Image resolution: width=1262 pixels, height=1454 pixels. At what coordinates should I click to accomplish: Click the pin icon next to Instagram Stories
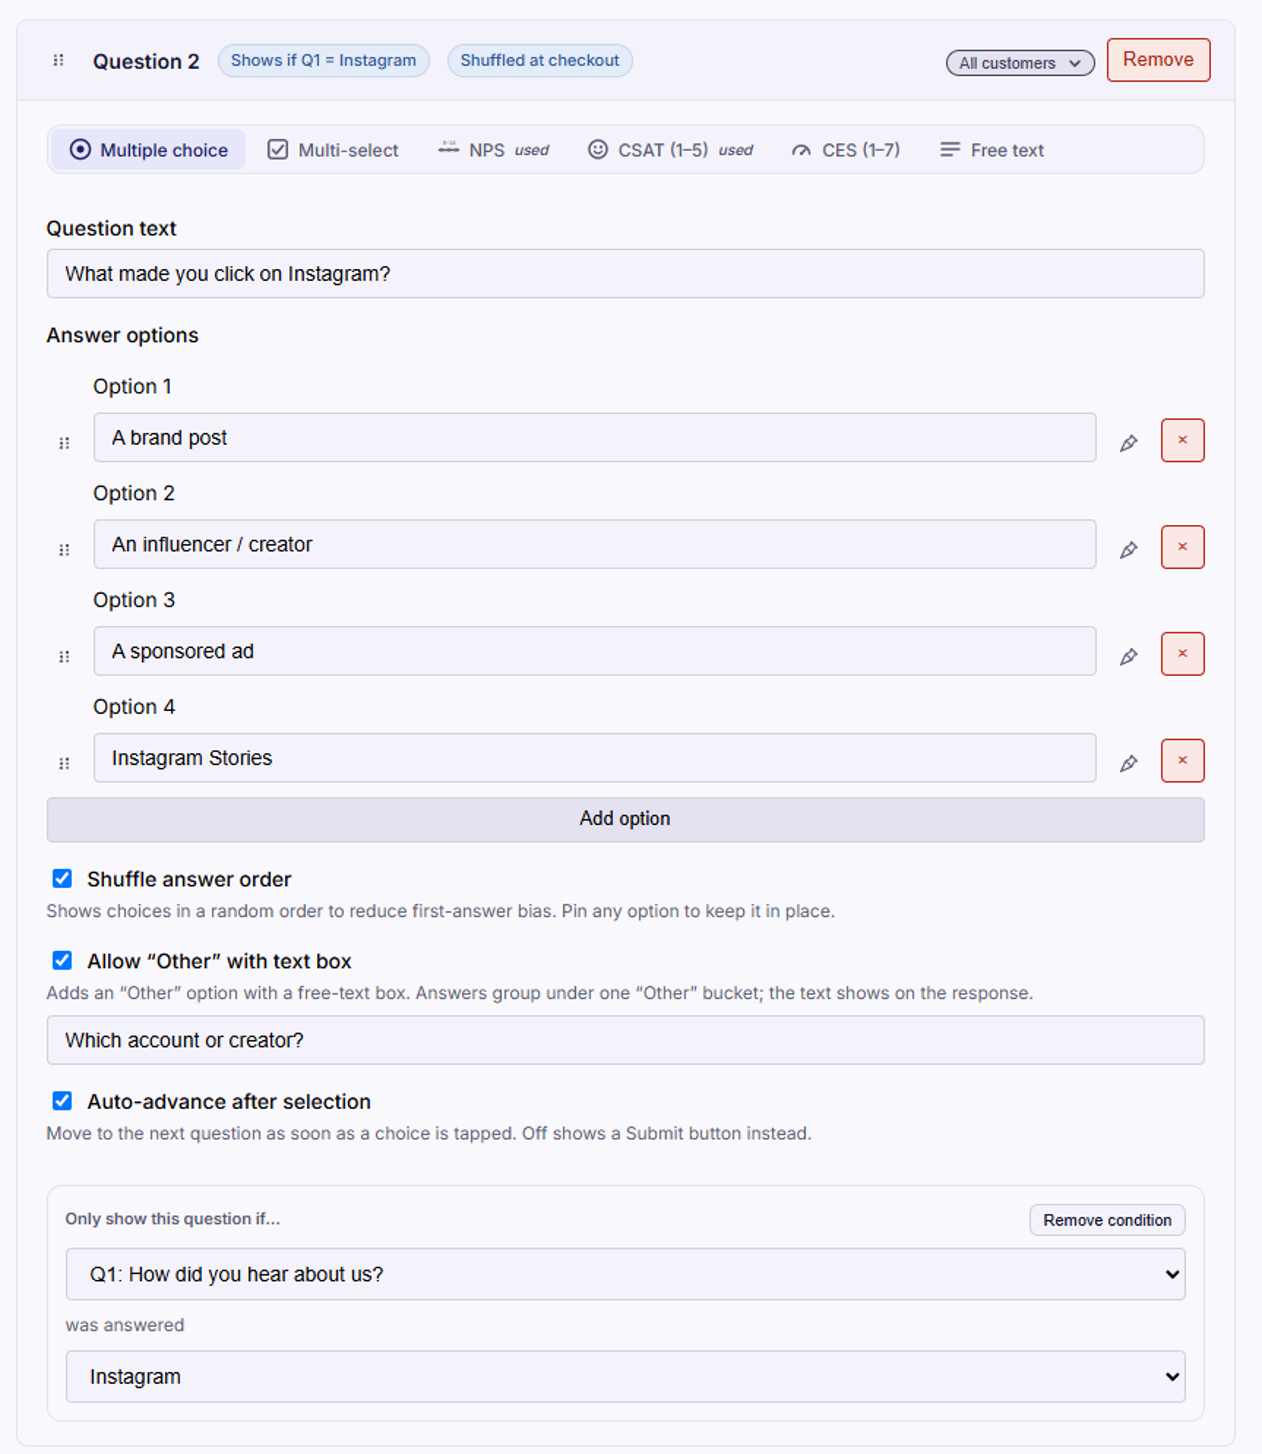(x=1128, y=763)
